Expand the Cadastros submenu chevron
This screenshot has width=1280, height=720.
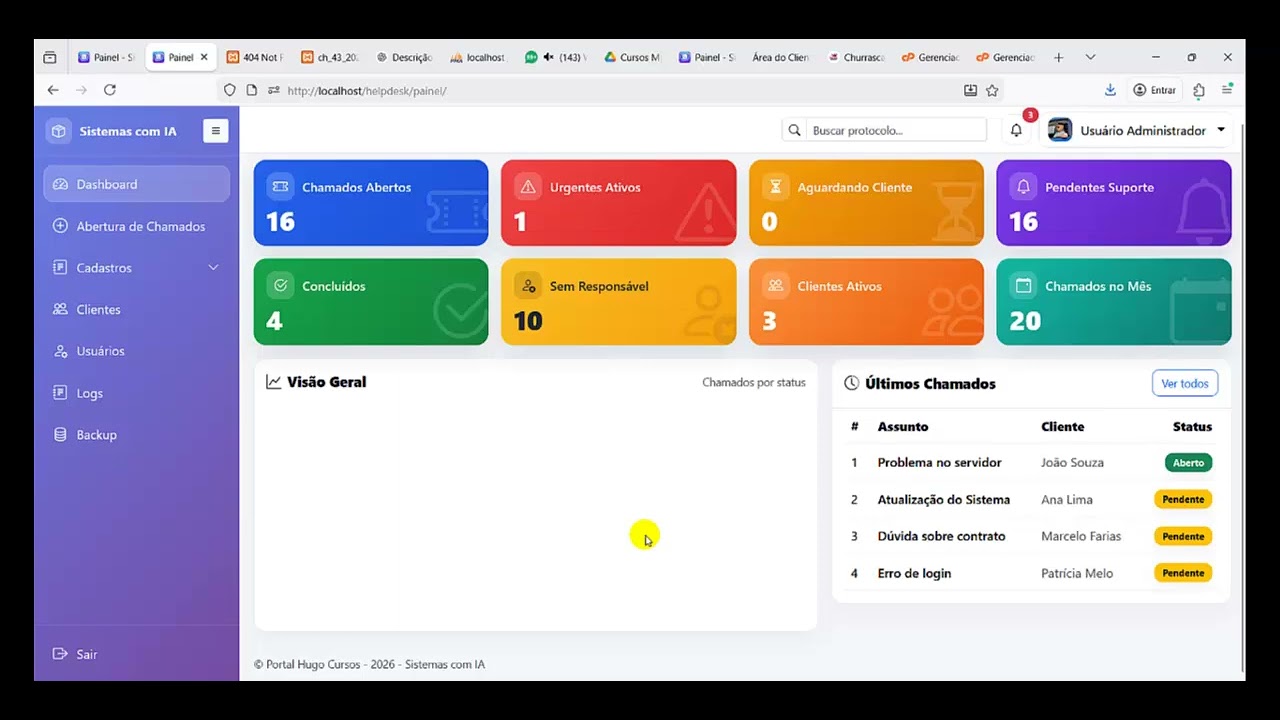pyautogui.click(x=213, y=268)
